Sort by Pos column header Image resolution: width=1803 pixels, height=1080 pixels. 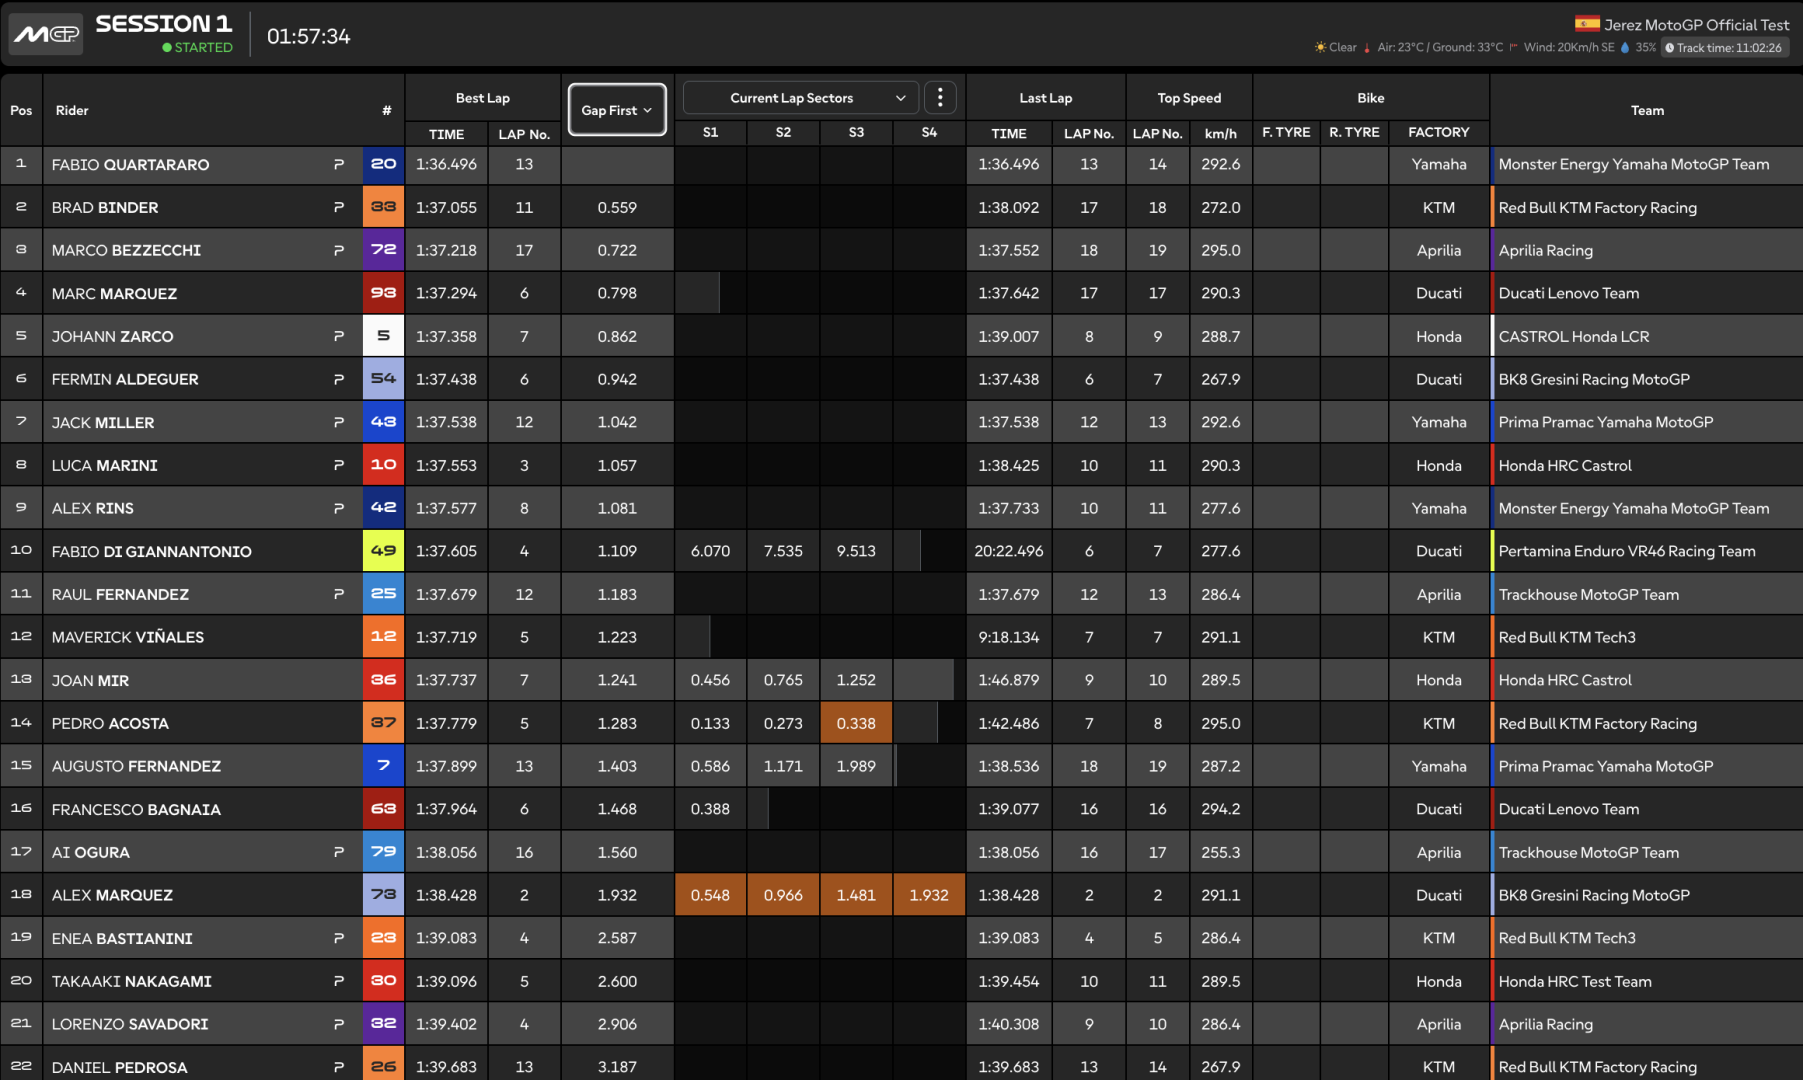(x=21, y=110)
